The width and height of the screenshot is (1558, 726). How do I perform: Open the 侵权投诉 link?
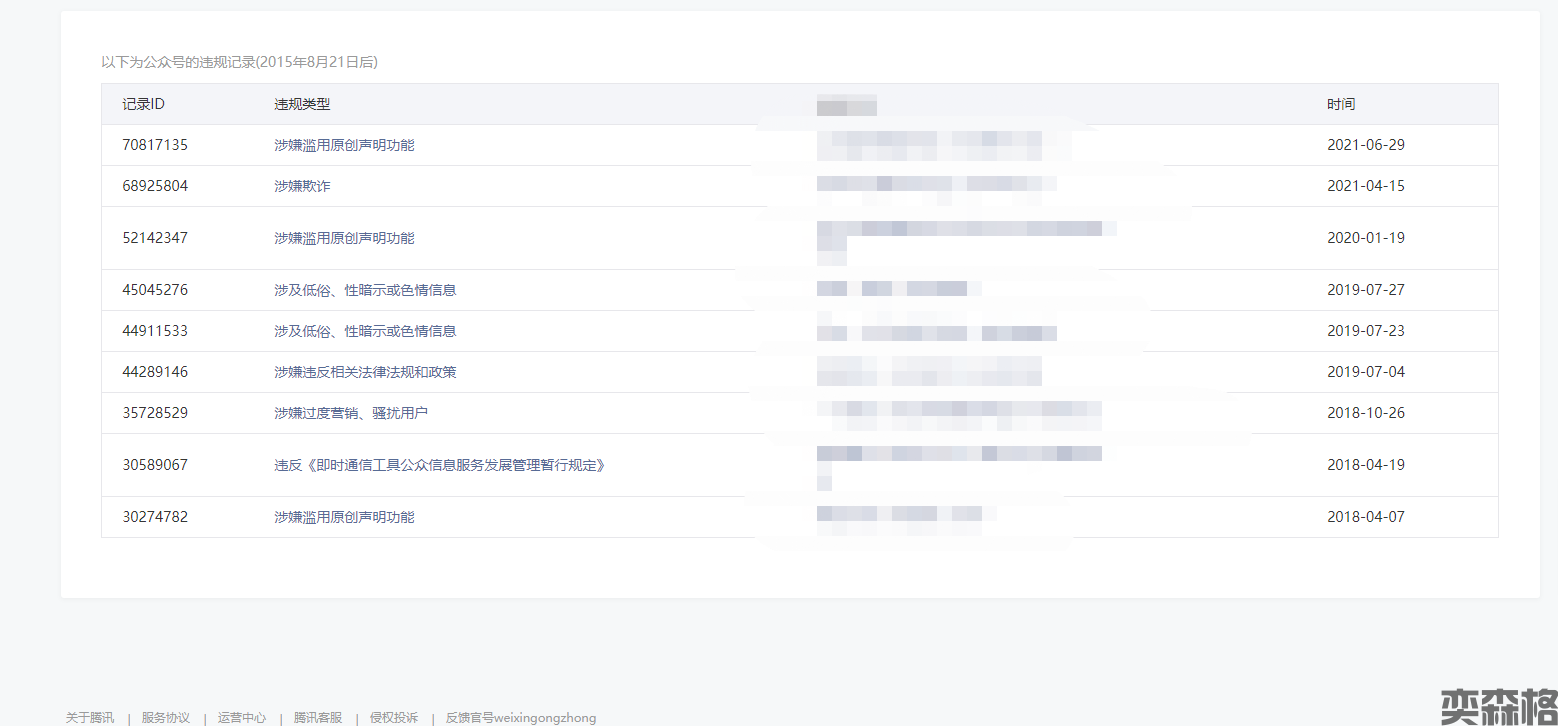394,717
